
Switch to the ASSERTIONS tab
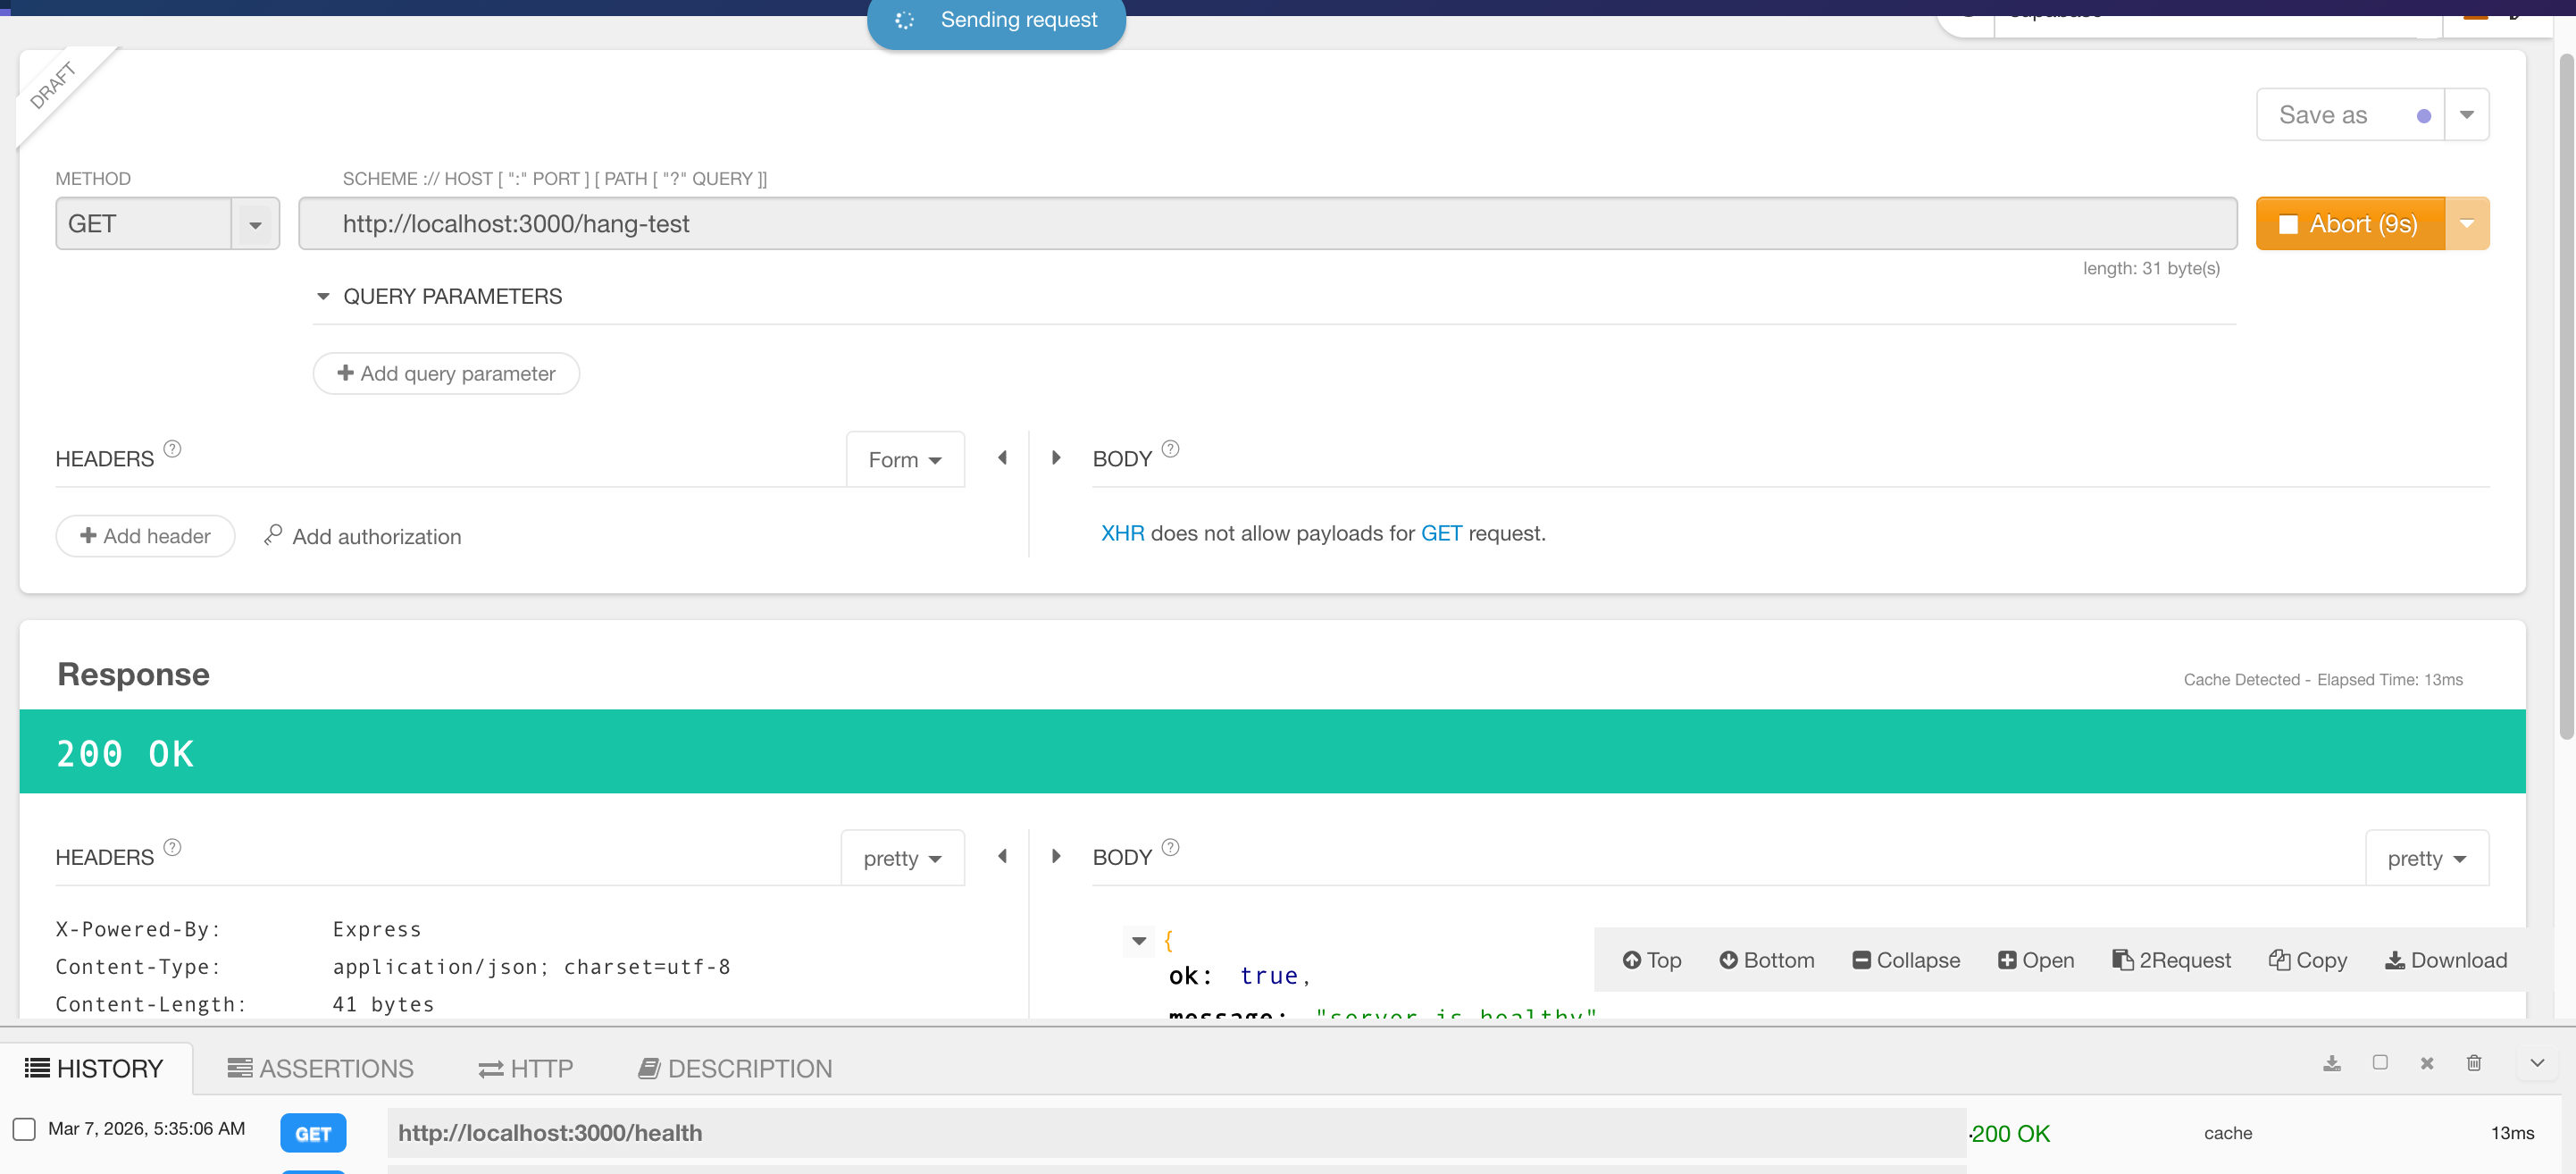tap(320, 1069)
